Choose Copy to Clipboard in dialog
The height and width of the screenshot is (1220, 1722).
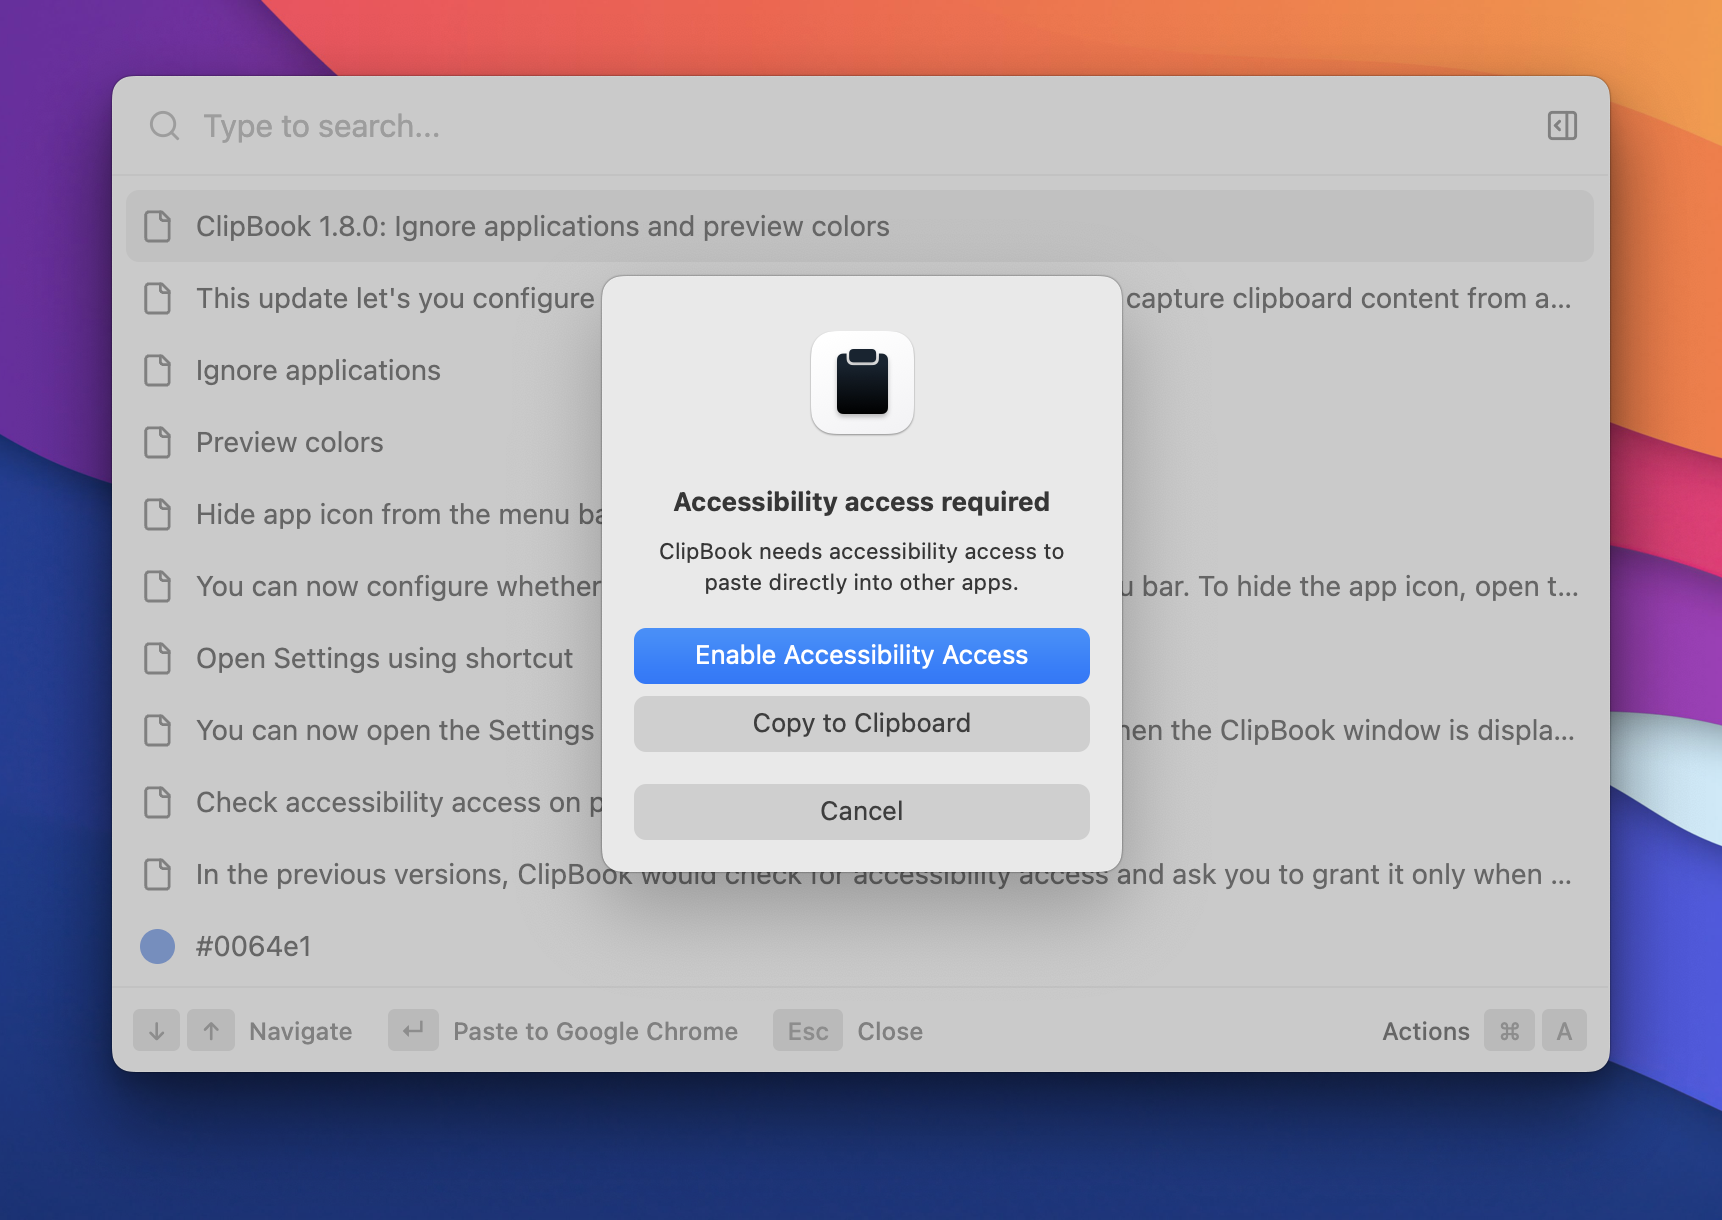862,724
